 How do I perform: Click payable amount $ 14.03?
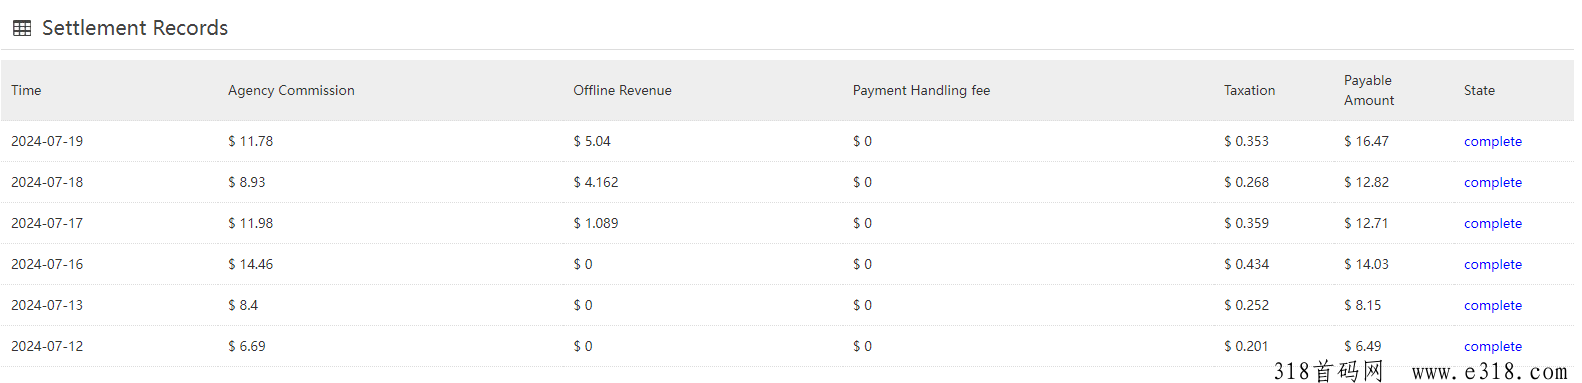pyautogui.click(x=1366, y=264)
